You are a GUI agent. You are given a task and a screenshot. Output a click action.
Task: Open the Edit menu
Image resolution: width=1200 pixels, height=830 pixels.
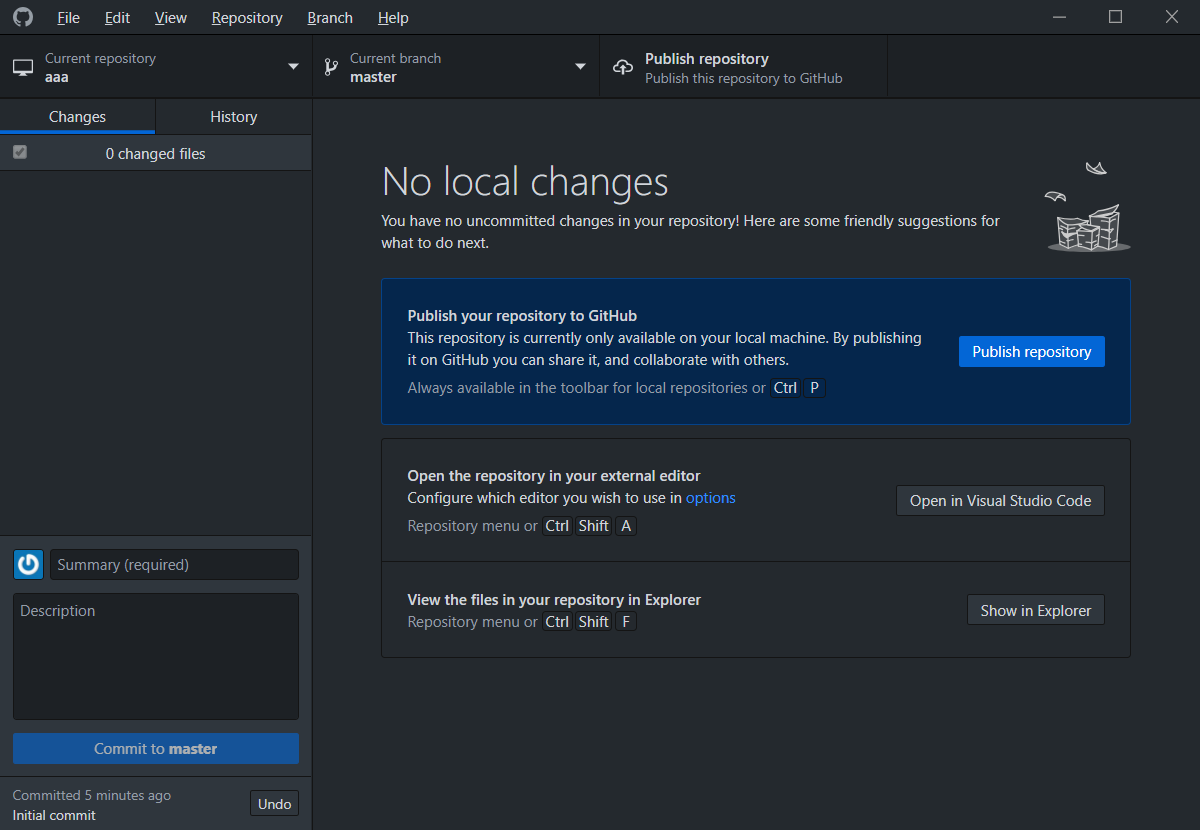click(117, 18)
